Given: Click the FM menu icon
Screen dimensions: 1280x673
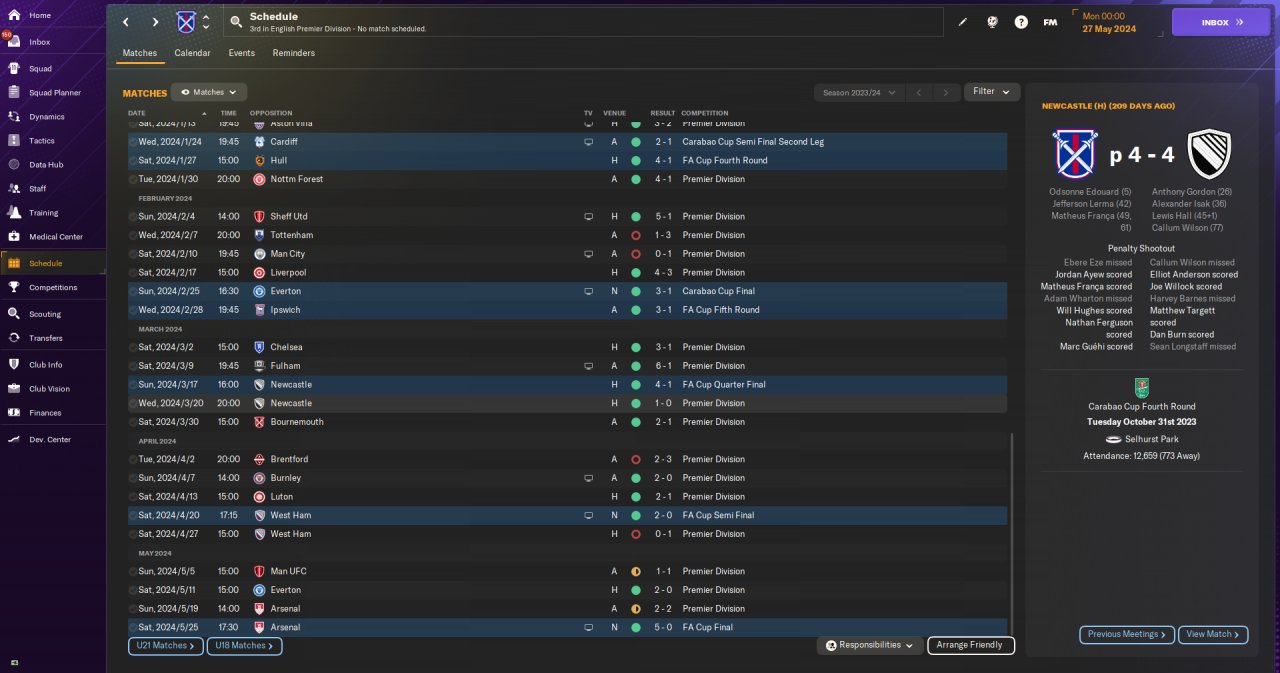Looking at the screenshot, I should tap(1050, 22).
